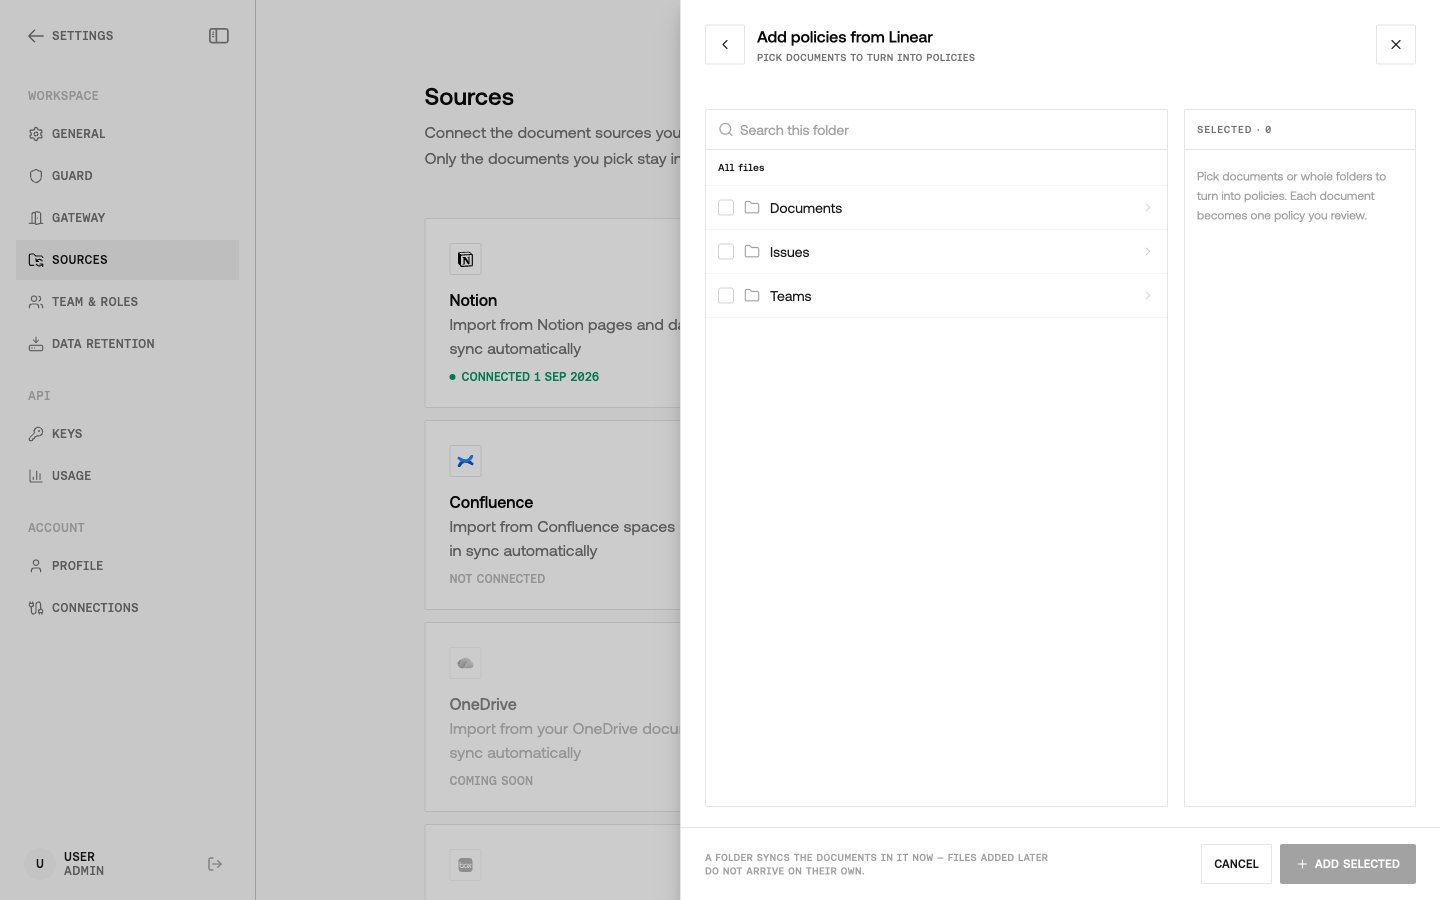Image resolution: width=1440 pixels, height=900 pixels.
Task: Click the Guard shield icon
Action: [x=36, y=176]
